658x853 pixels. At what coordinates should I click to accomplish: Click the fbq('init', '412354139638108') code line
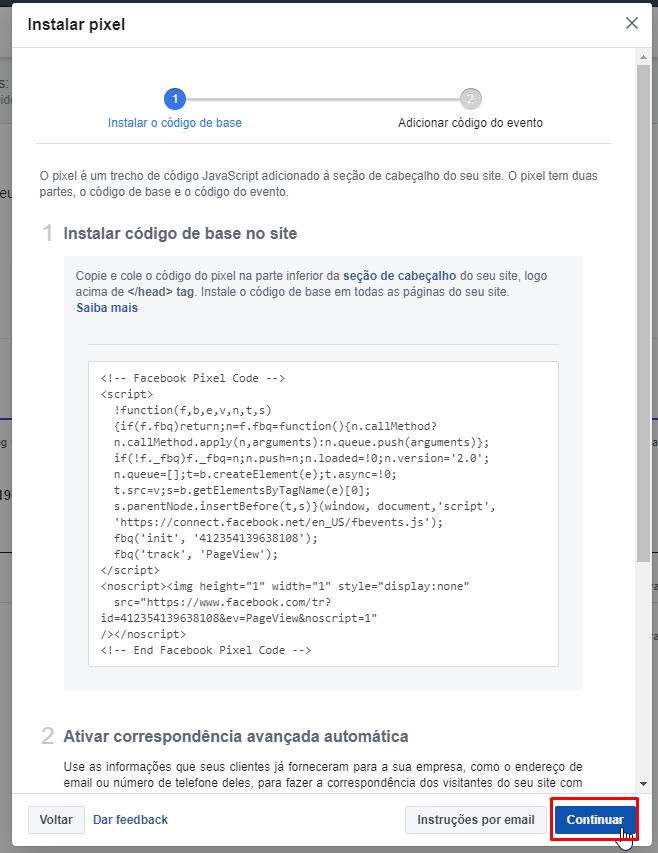[x=216, y=539]
